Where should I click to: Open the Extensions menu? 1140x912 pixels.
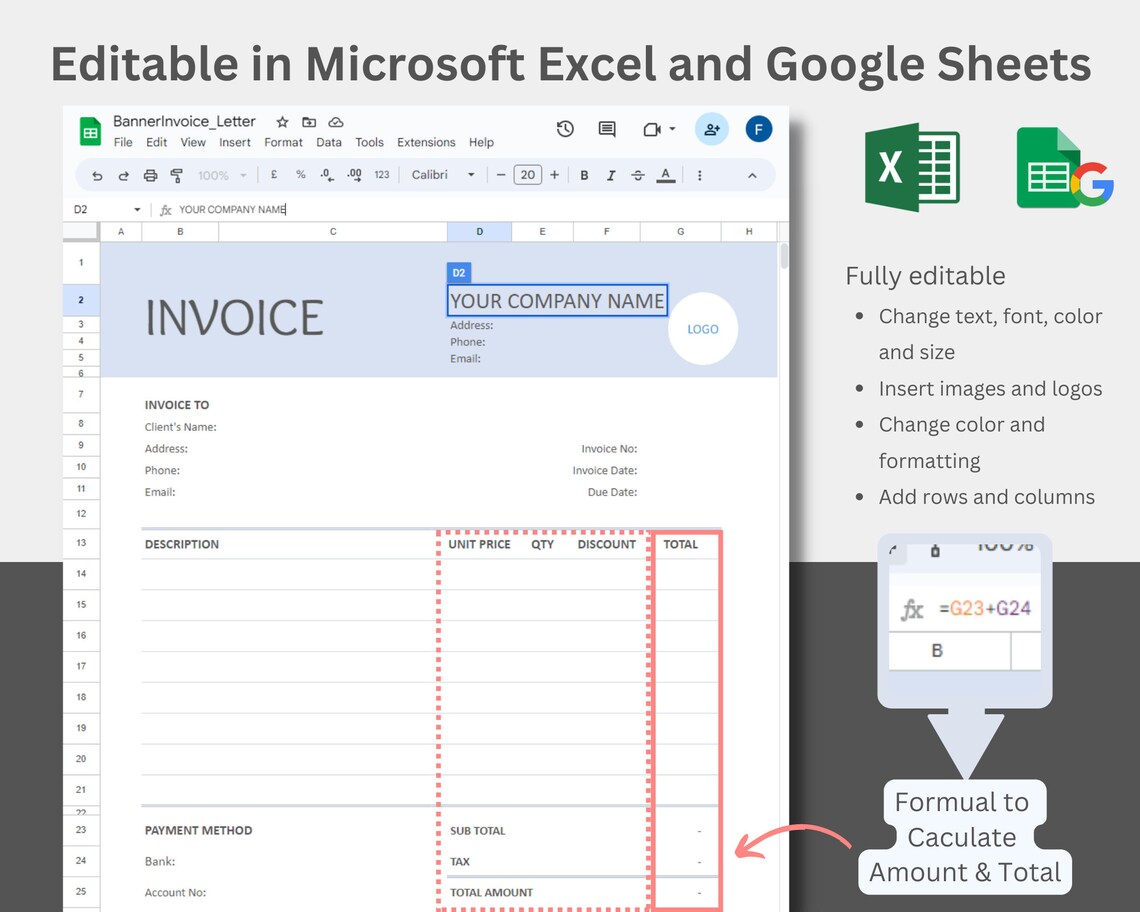tap(426, 142)
